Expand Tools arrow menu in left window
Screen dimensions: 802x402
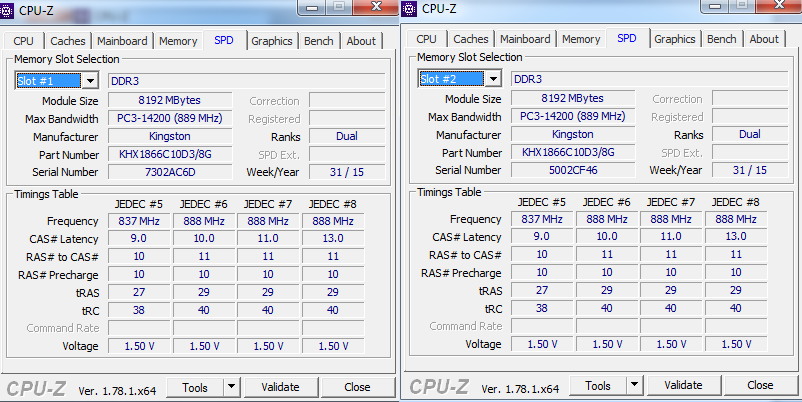(231, 387)
